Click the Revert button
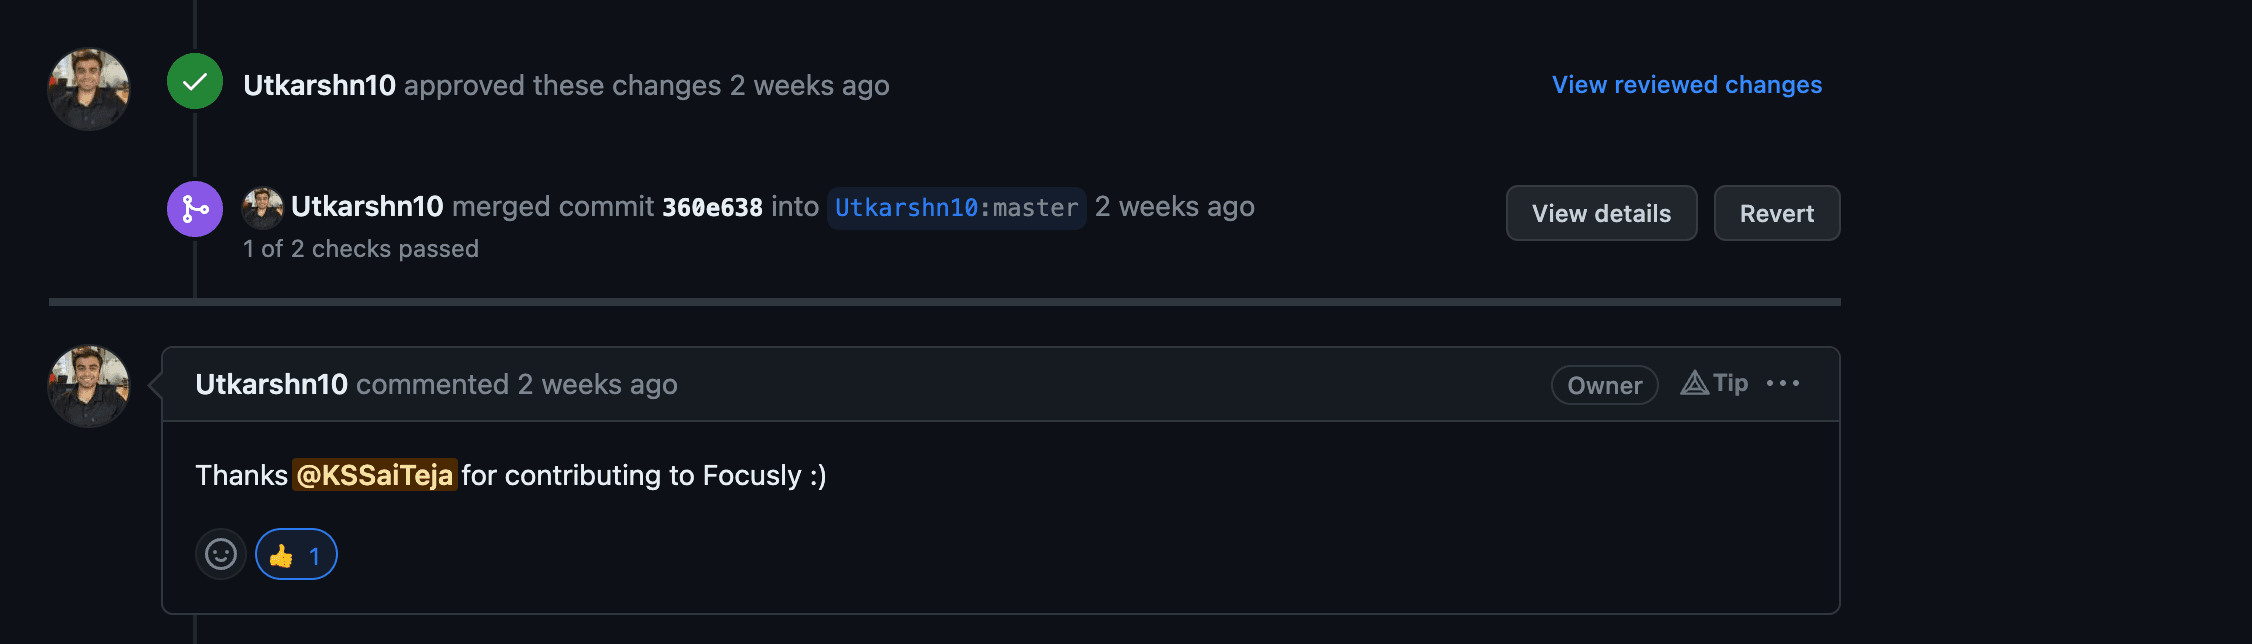 [1777, 213]
